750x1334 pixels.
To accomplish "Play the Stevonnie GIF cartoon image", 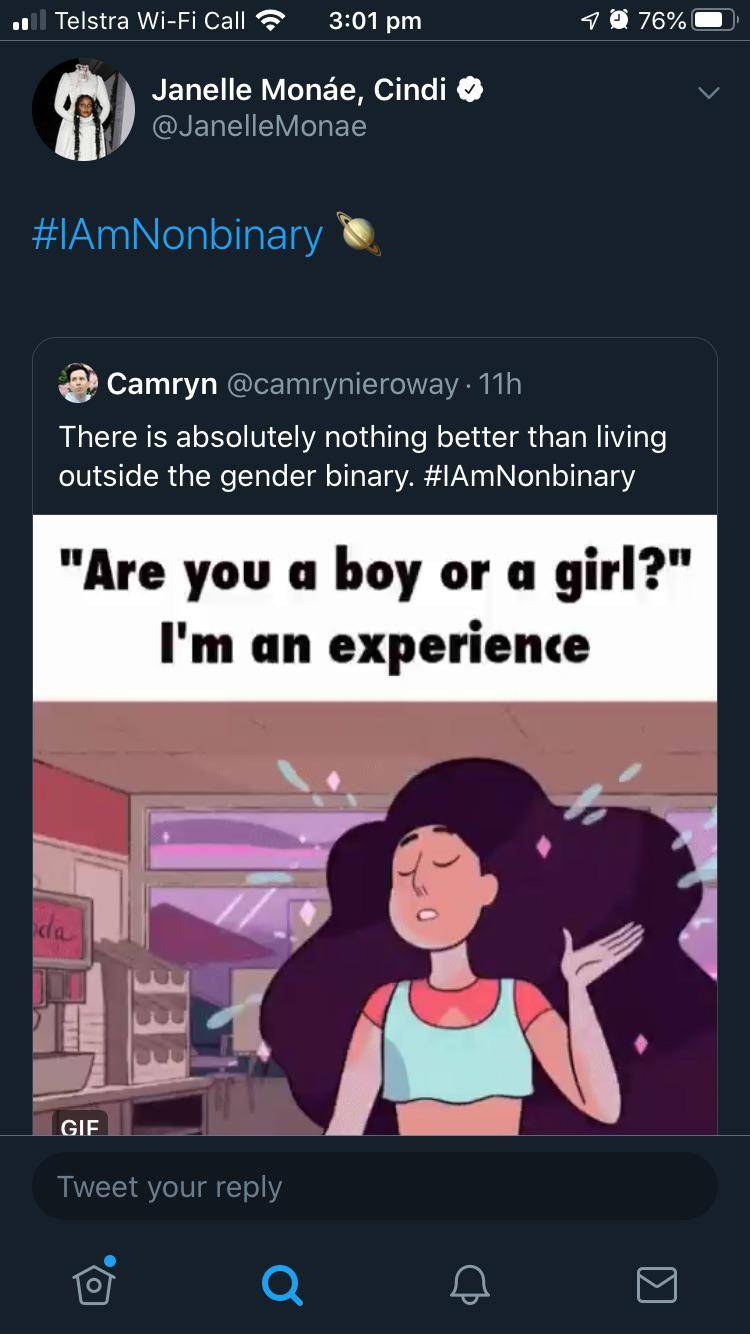I will click(375, 918).
